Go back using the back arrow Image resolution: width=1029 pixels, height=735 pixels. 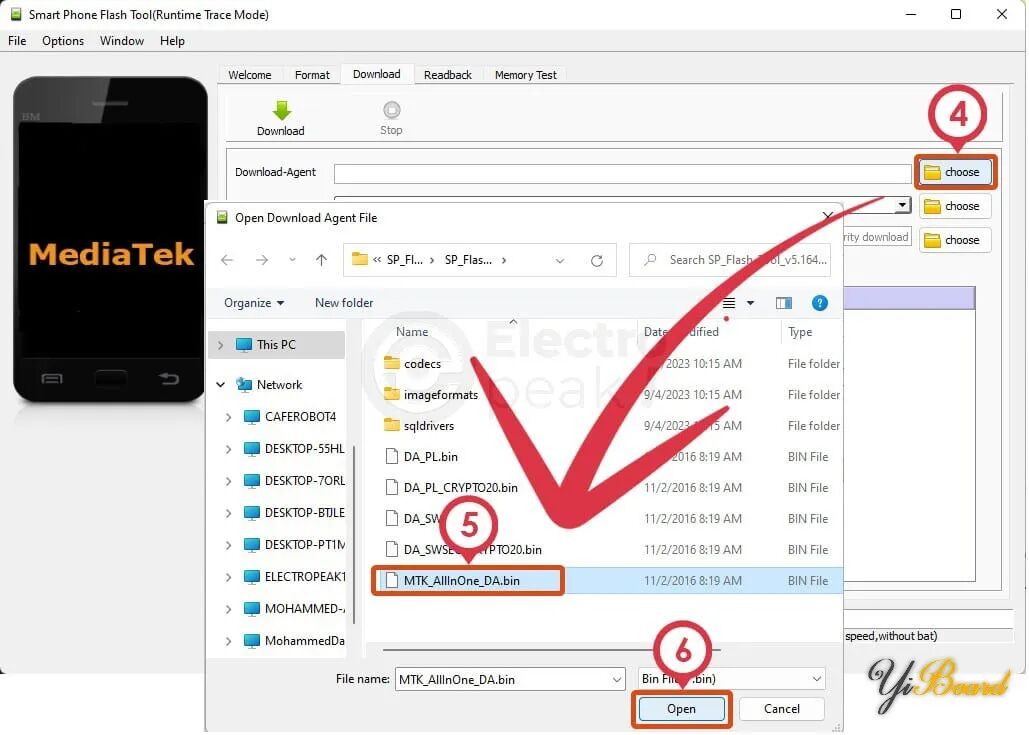[227, 260]
